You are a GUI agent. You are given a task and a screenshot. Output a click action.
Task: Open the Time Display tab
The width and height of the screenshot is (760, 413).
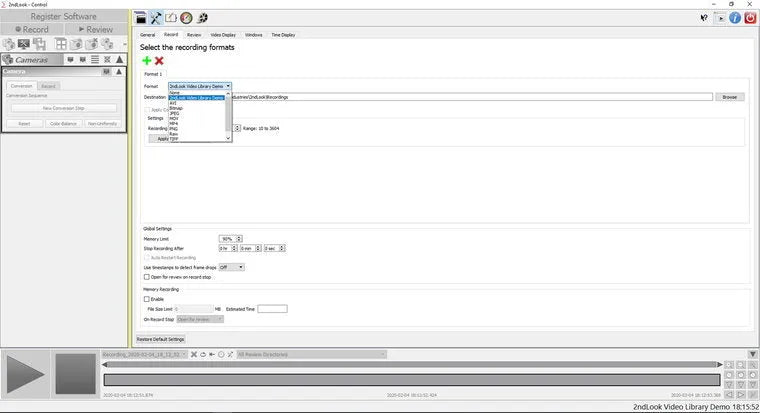(281, 34)
